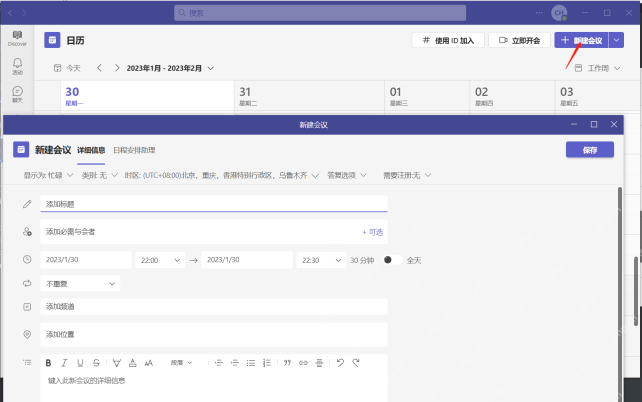
Task: Insert a quote block
Action: [287, 363]
